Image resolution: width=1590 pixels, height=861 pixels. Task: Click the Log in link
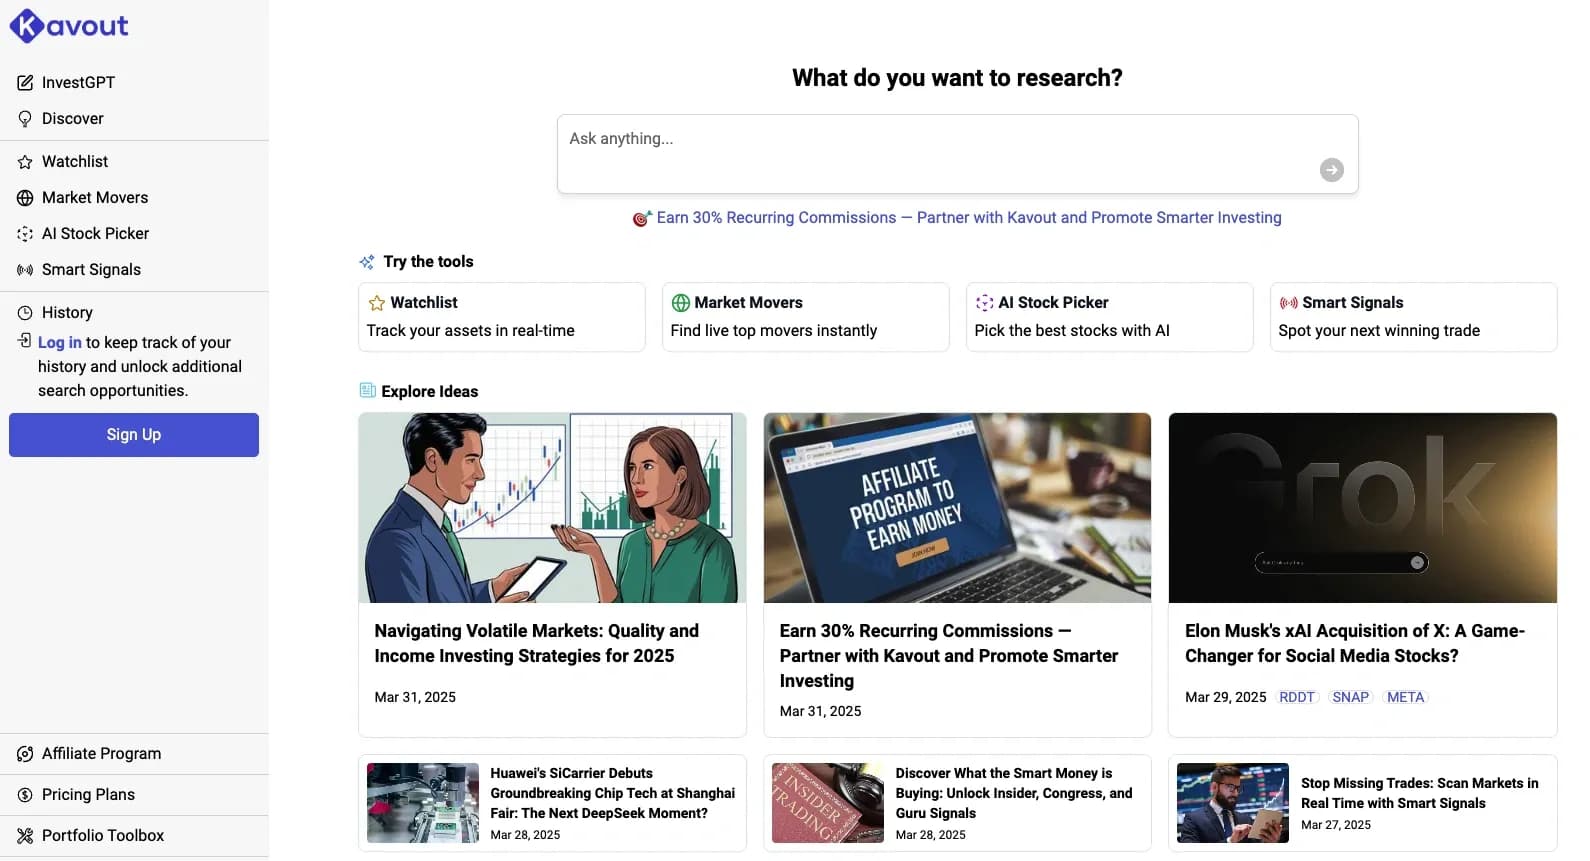tap(60, 342)
